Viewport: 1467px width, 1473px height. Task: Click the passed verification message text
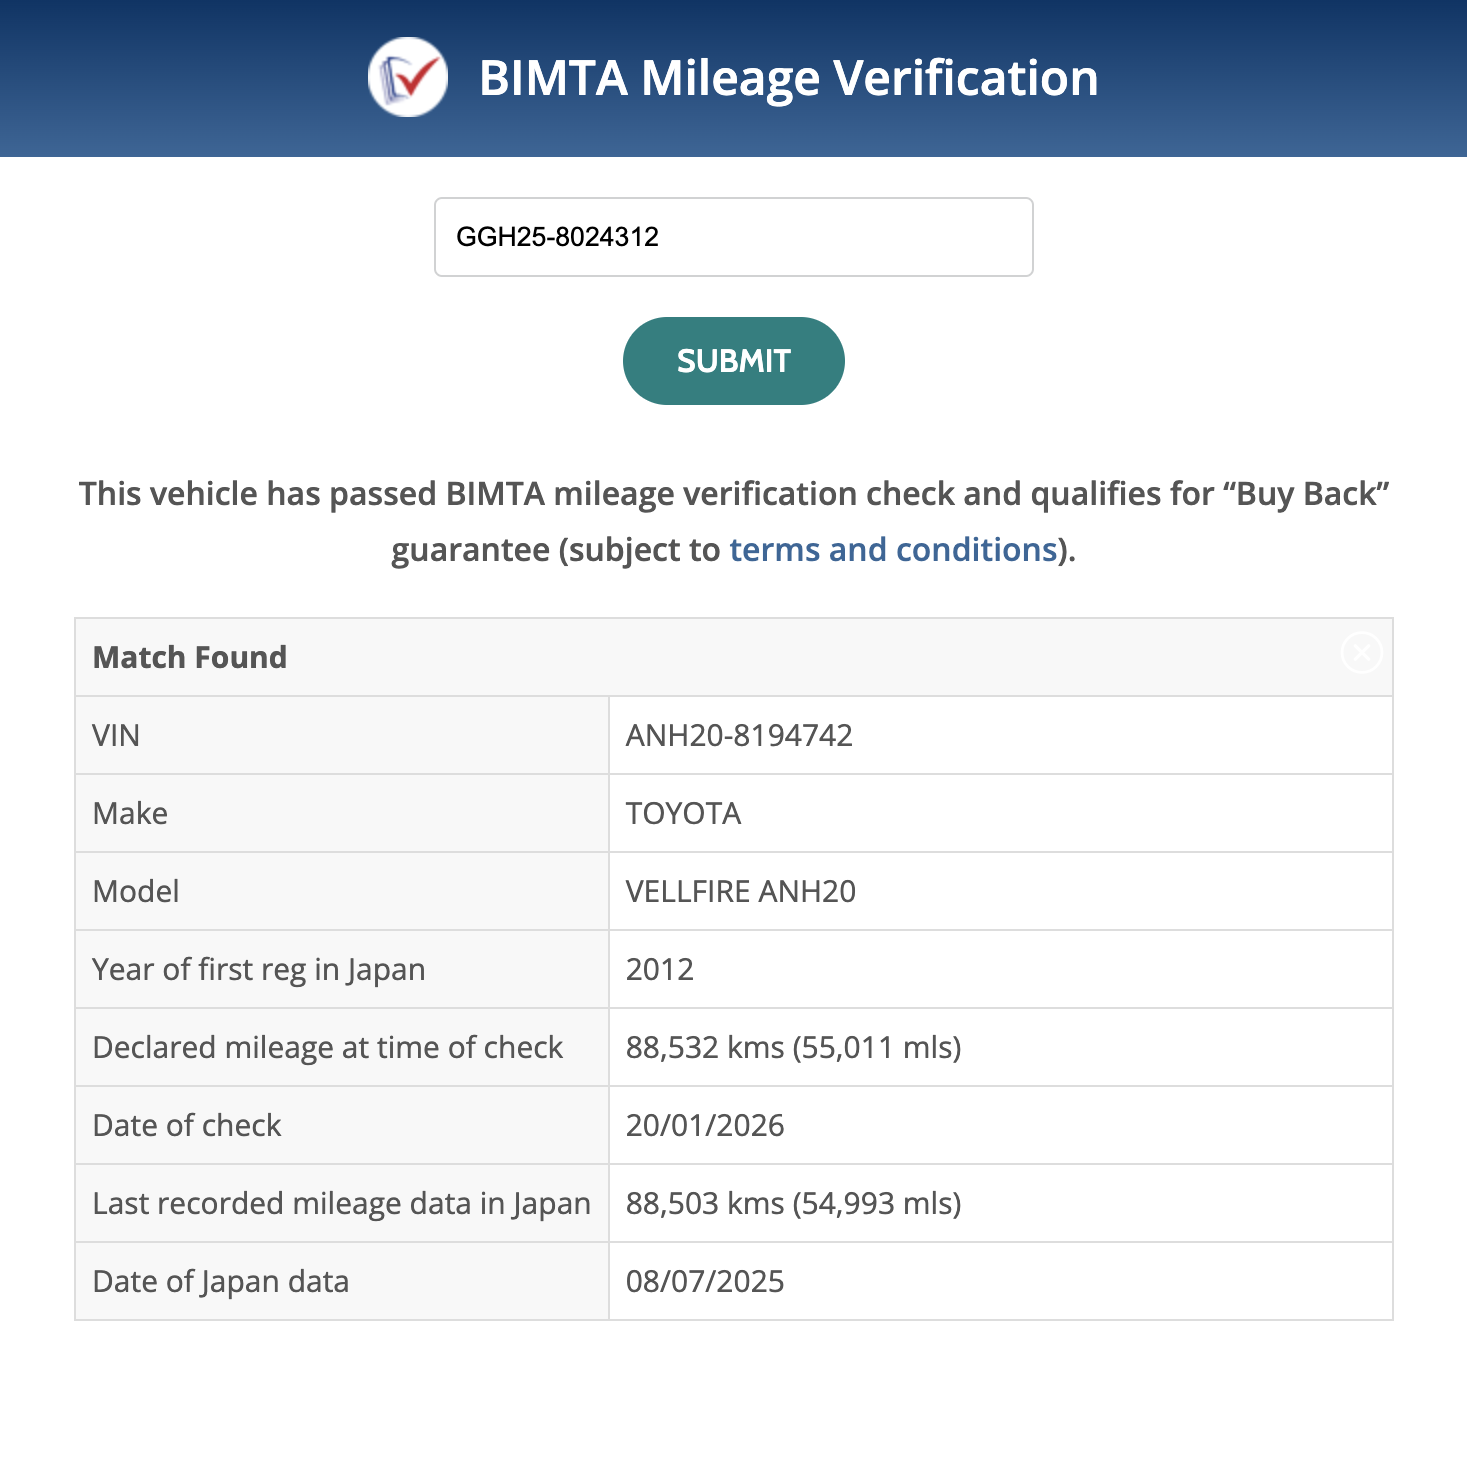(x=733, y=495)
